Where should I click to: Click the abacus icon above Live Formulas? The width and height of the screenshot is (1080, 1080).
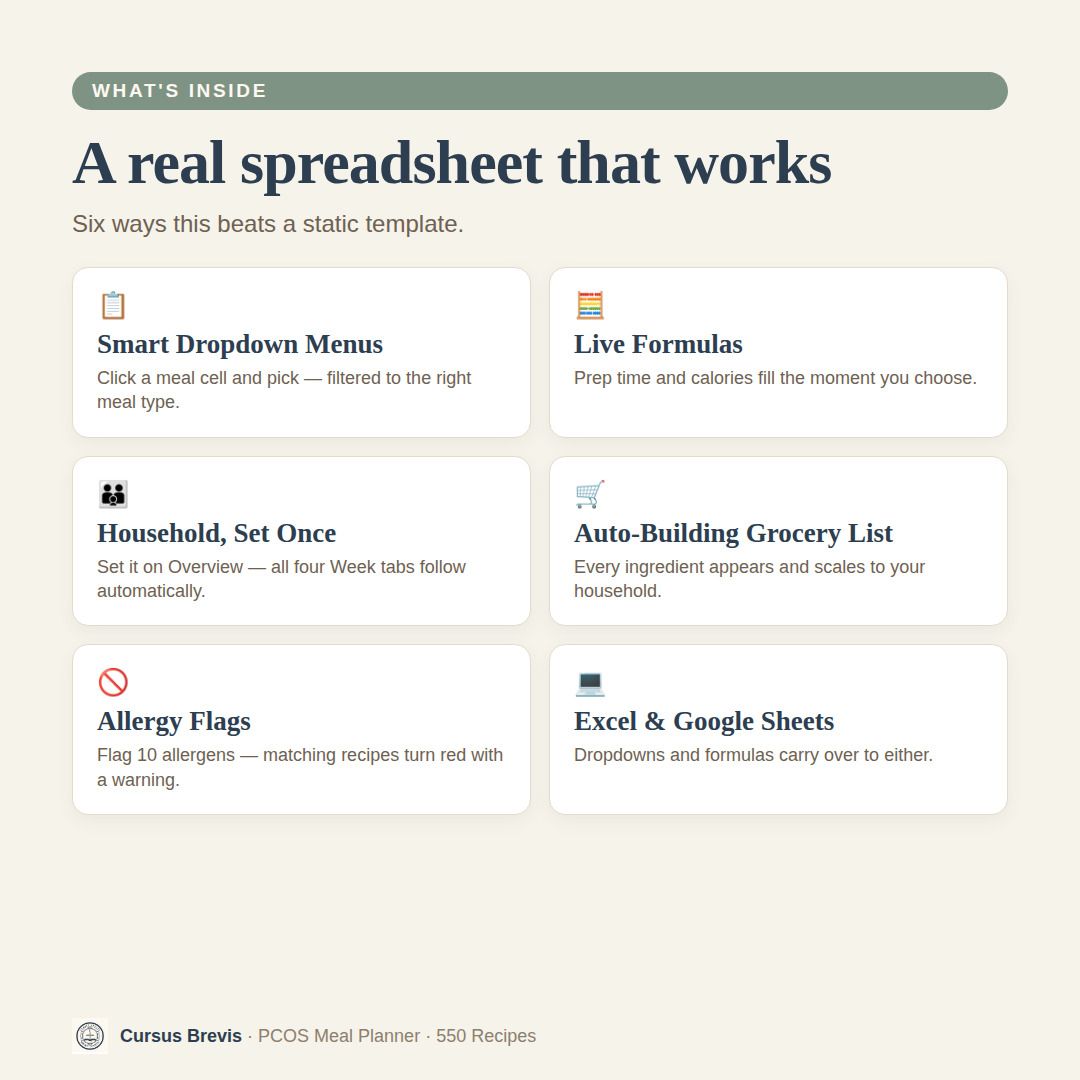(590, 305)
